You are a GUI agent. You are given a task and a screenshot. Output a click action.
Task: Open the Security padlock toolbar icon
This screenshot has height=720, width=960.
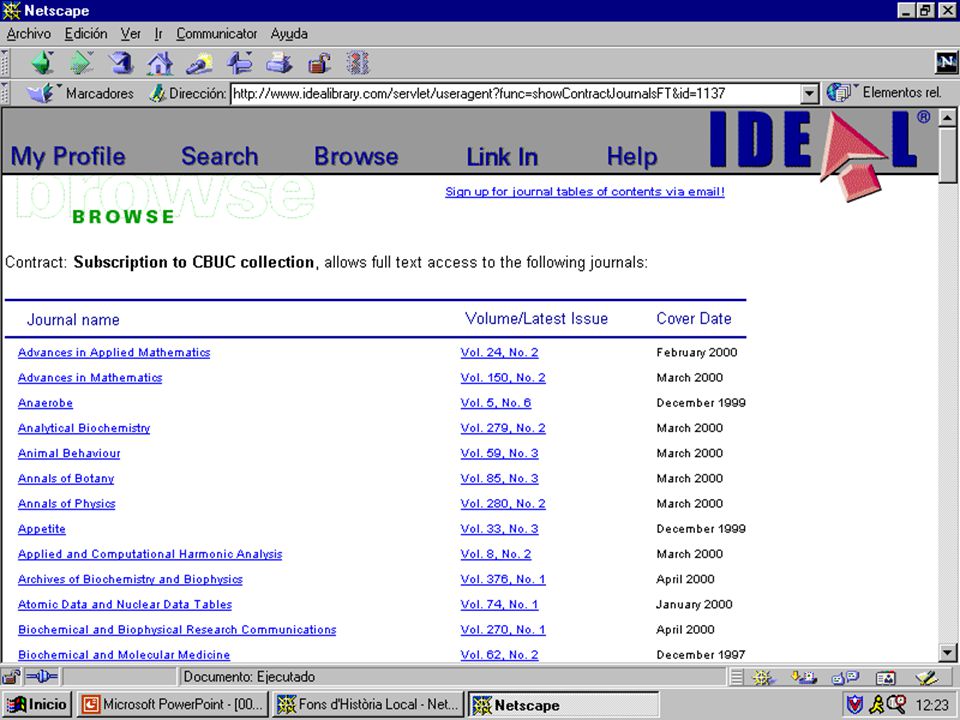[319, 63]
